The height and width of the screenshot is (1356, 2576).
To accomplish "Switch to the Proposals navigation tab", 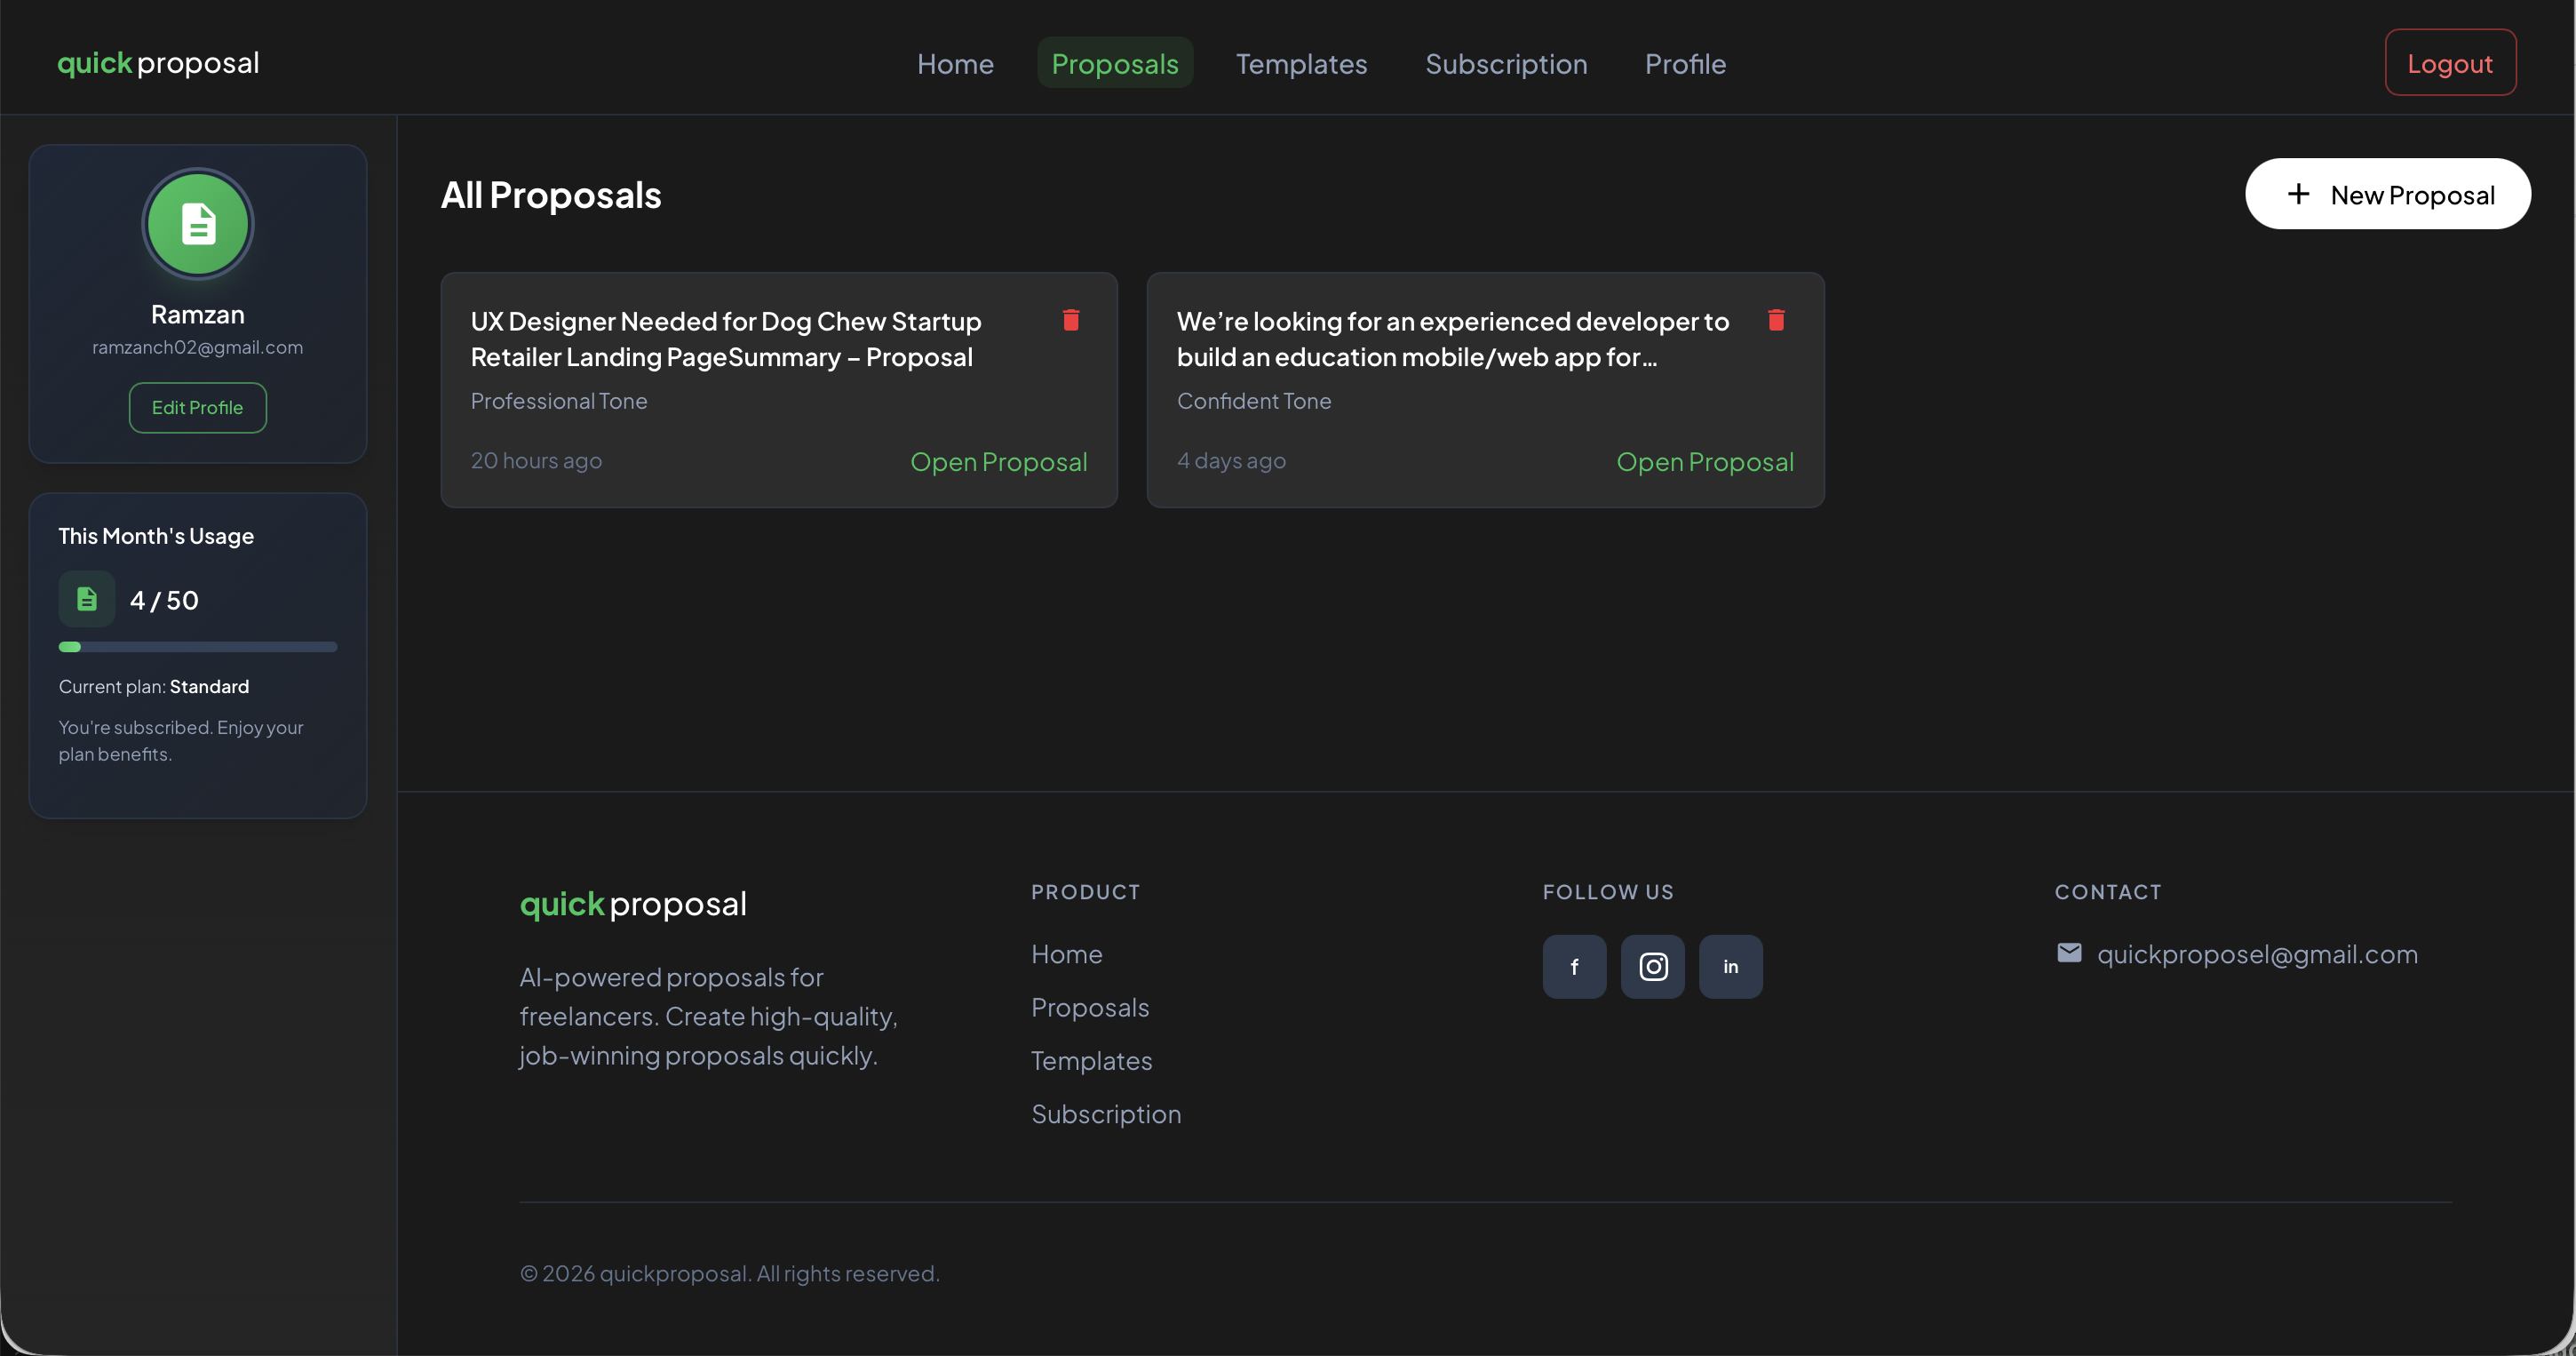I will [x=1115, y=62].
